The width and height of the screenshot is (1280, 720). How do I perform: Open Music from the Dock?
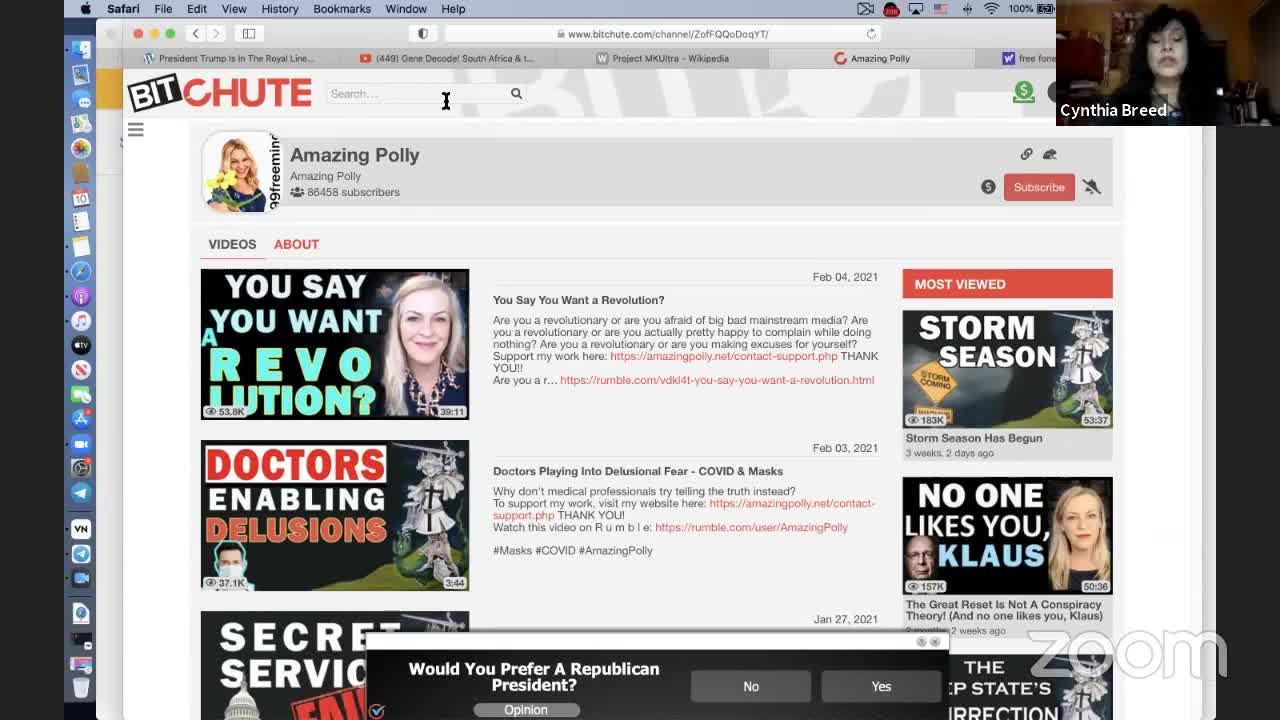(81, 321)
